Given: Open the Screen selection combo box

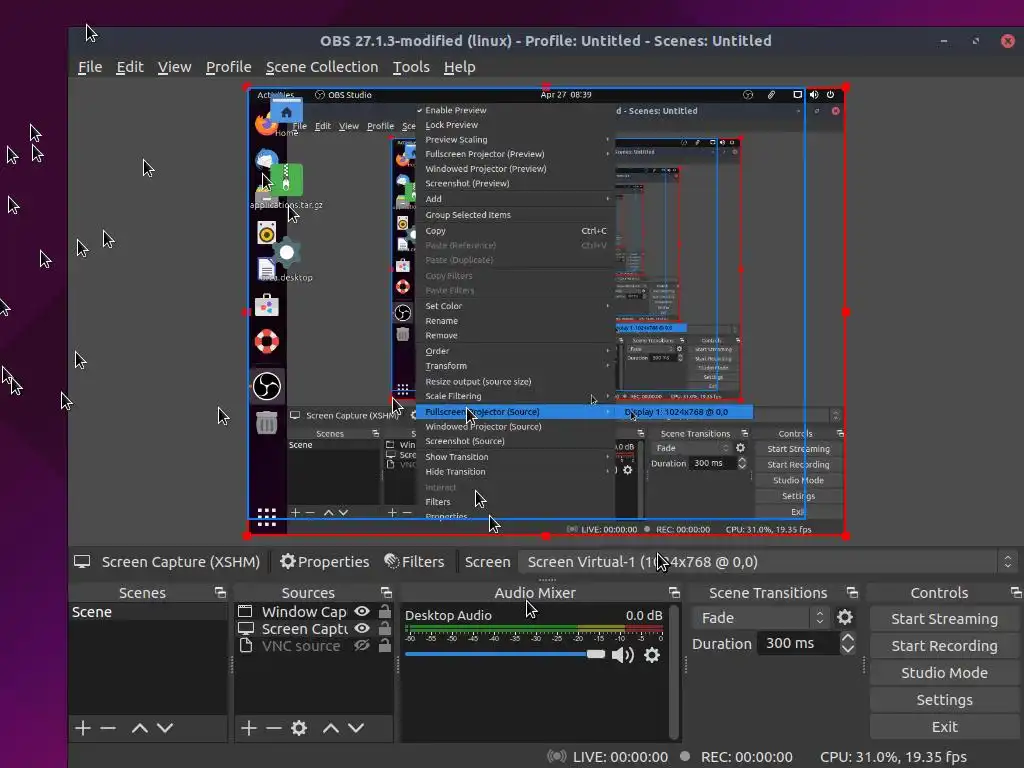Looking at the screenshot, I should (x=768, y=562).
